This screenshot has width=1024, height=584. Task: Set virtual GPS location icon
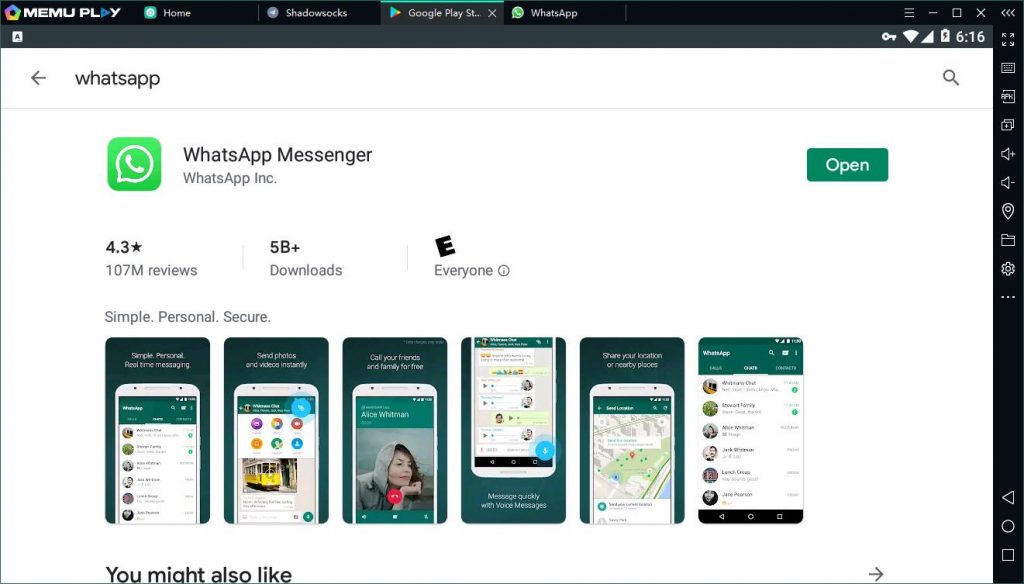[1007, 211]
